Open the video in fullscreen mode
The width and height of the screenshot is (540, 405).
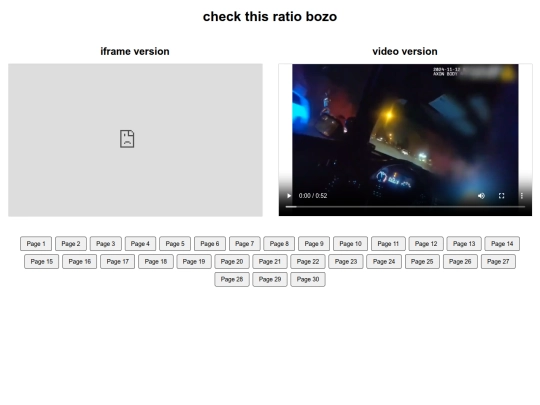[501, 196]
